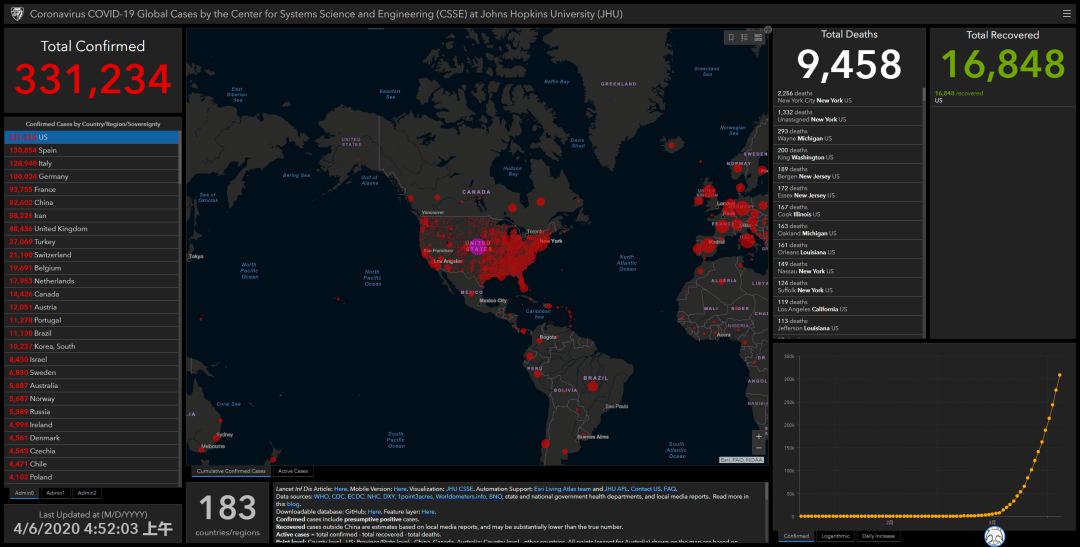Switch to Cumulative Confirmed Cases tab
Image resolution: width=1080 pixels, height=547 pixels.
[x=231, y=471]
